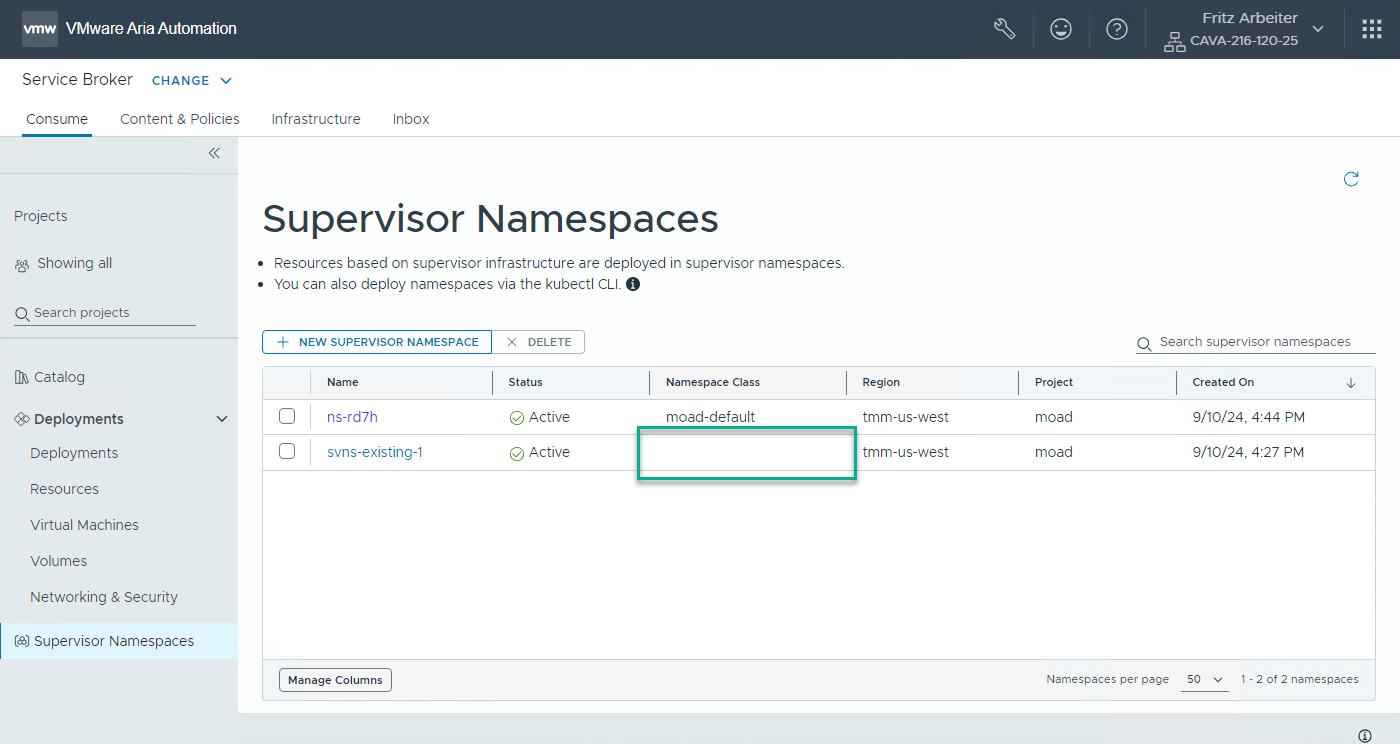The height and width of the screenshot is (744, 1400).
Task: Click the search projects magnifier icon
Action: [x=22, y=314]
